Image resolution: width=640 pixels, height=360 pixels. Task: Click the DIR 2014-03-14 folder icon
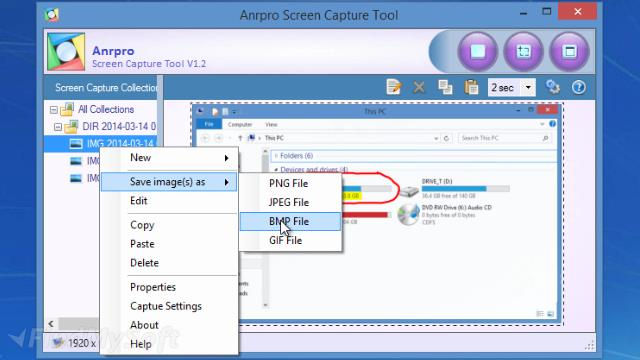[x=71, y=127]
